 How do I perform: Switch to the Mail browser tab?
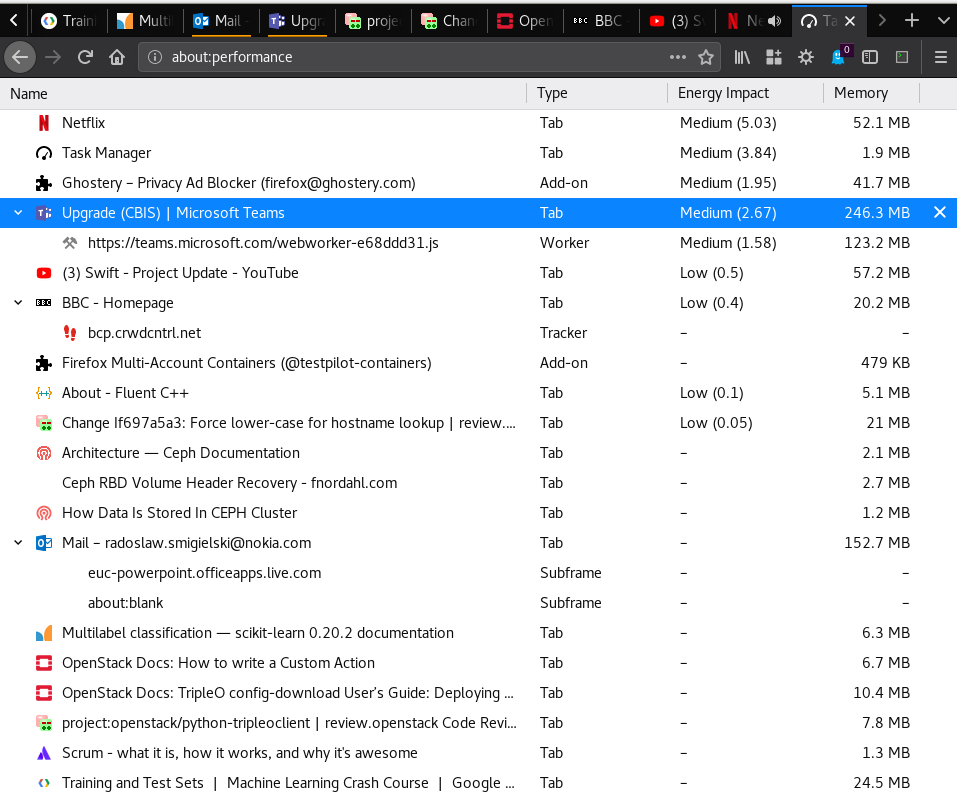(x=220, y=21)
